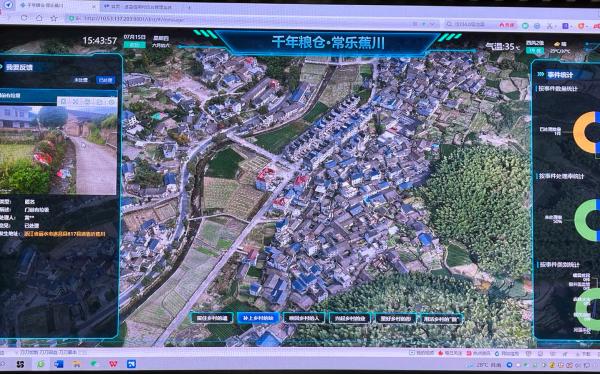This screenshot has height=374, width=600.
Task: Click the green badge under 07月15日
Action: (x=134, y=45)
